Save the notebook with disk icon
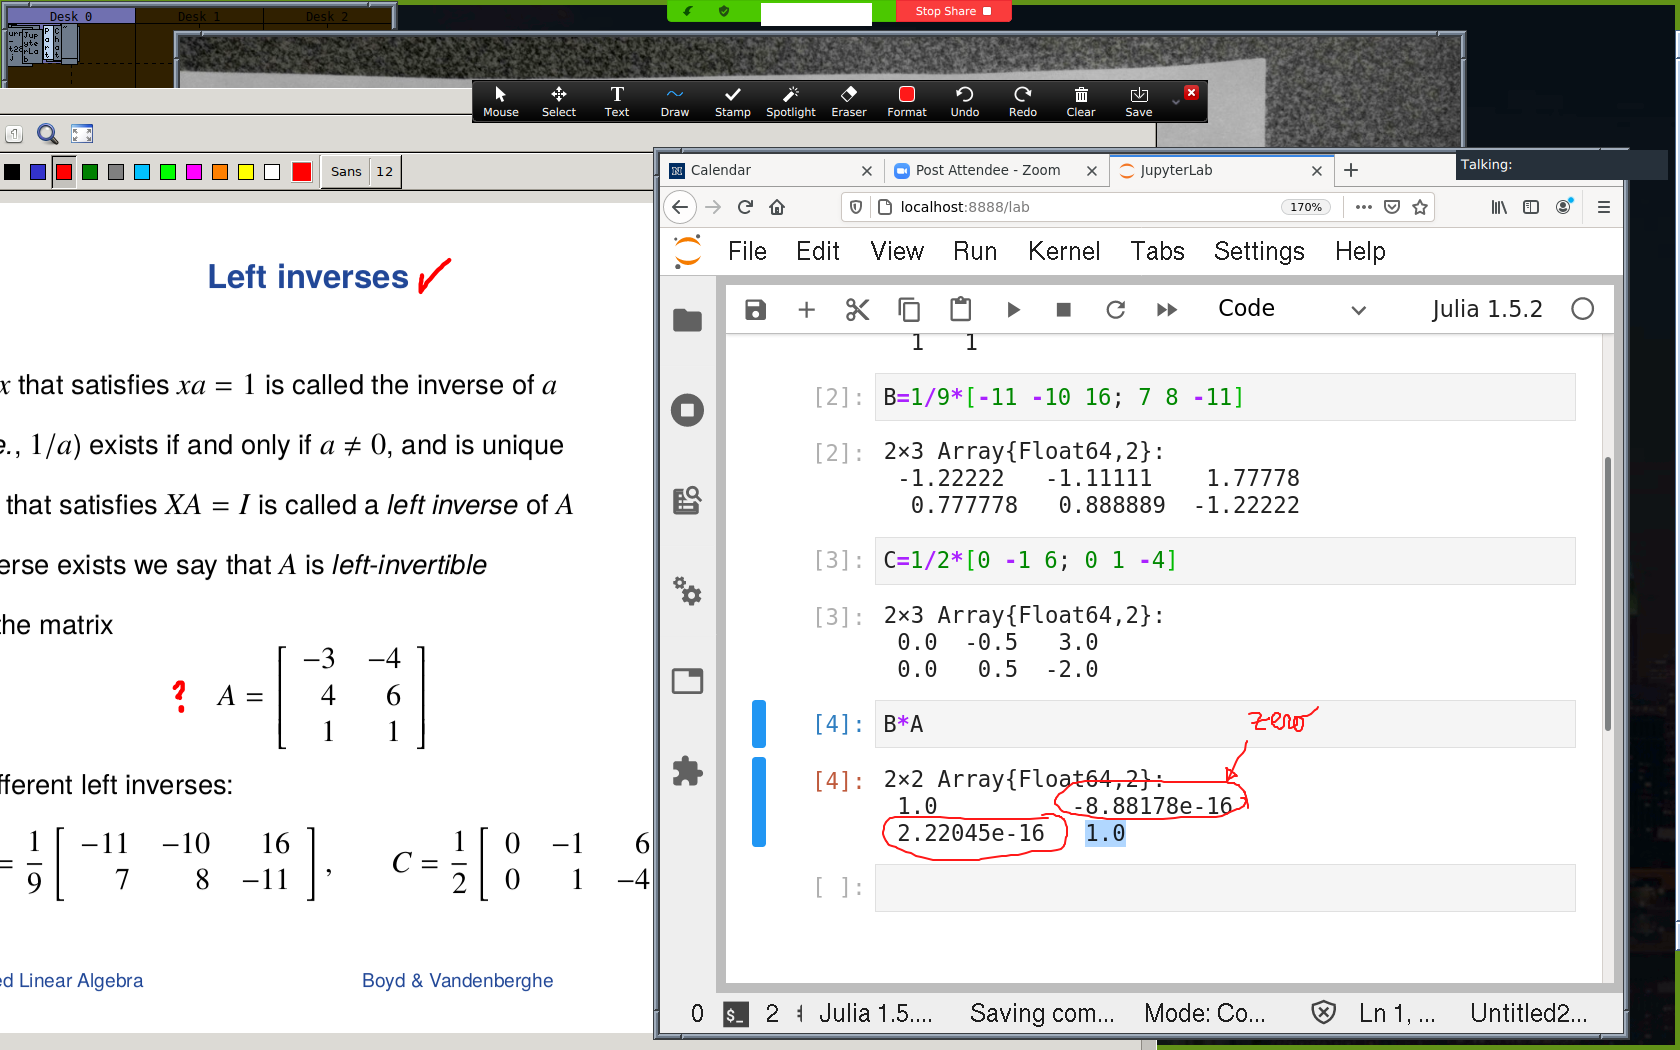 (755, 310)
